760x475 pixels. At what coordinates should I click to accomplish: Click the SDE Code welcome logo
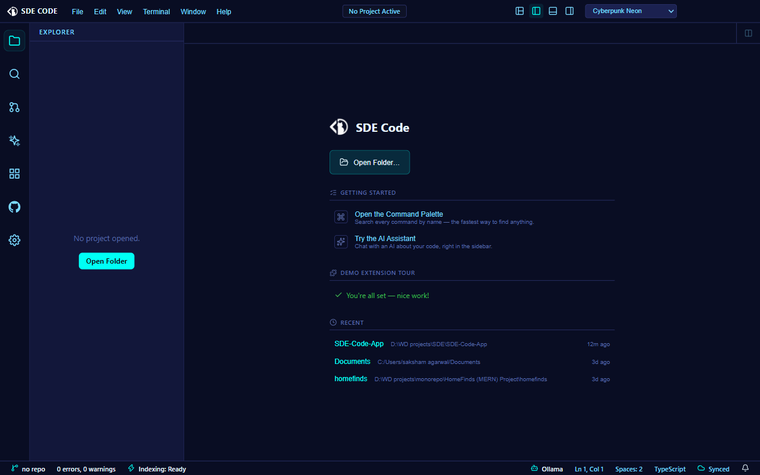click(x=339, y=127)
